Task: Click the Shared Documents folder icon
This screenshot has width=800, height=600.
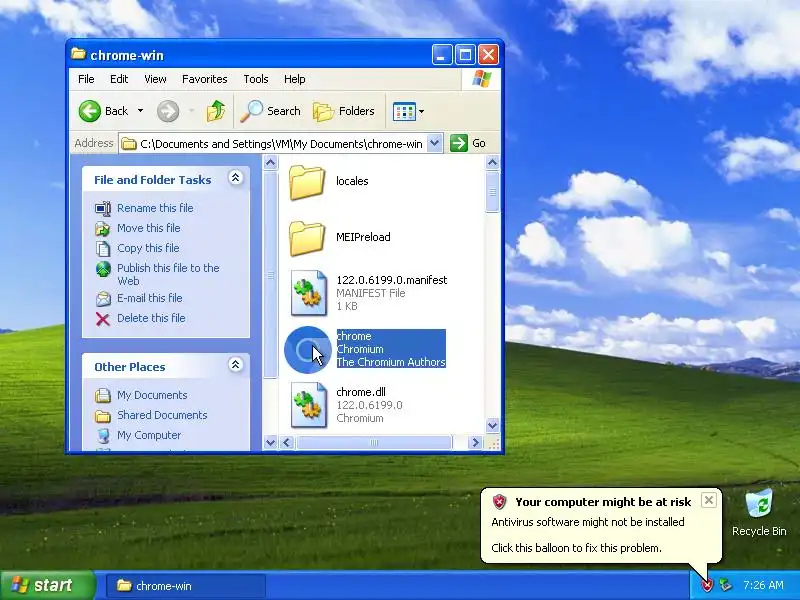Action: point(103,416)
